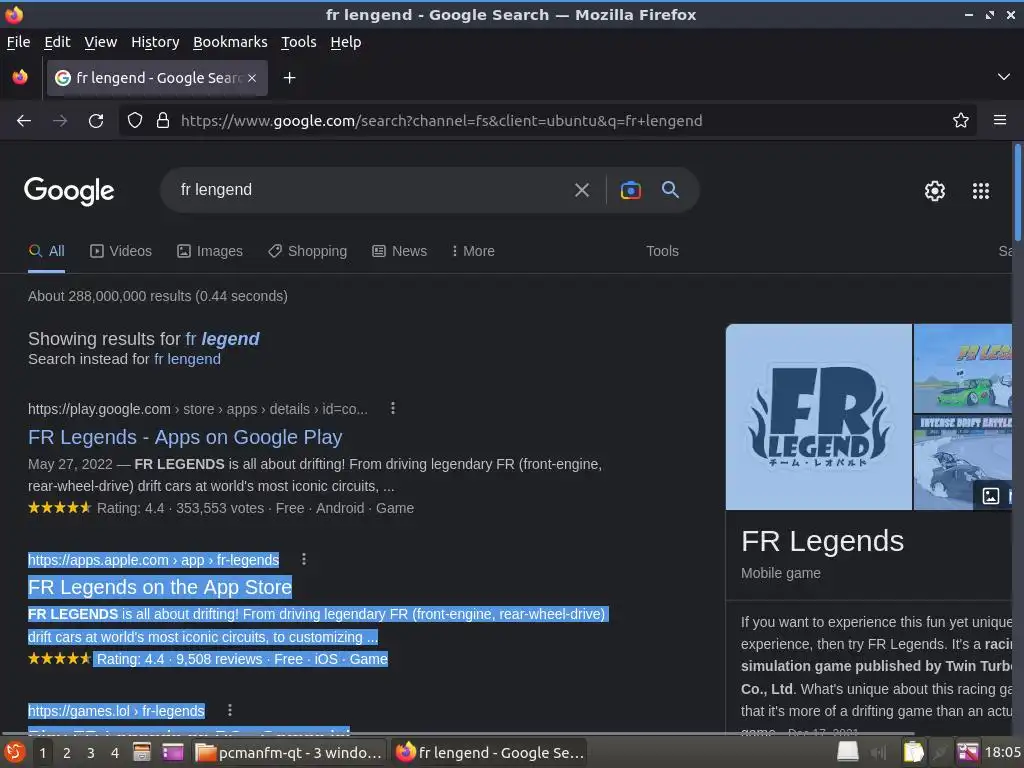The height and width of the screenshot is (768, 1024).
Task: Open Google quick settings gear
Action: [935, 191]
